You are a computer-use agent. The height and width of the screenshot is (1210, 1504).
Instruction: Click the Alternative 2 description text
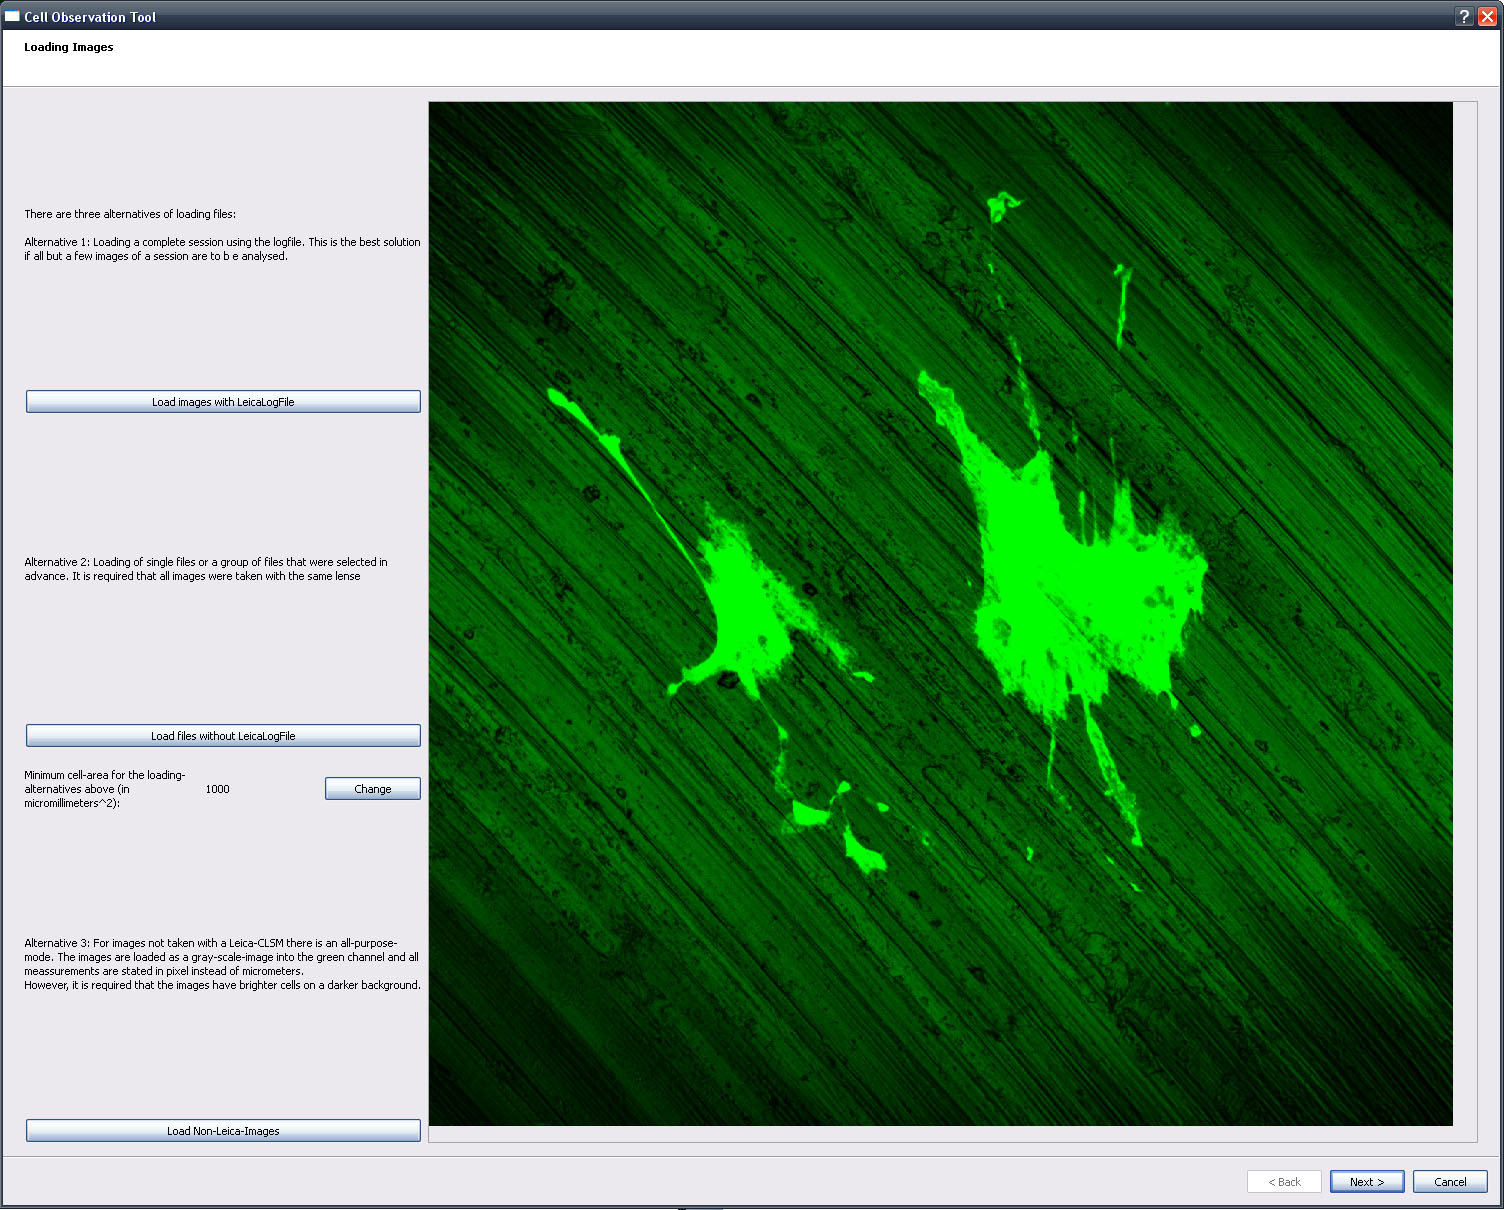click(206, 569)
